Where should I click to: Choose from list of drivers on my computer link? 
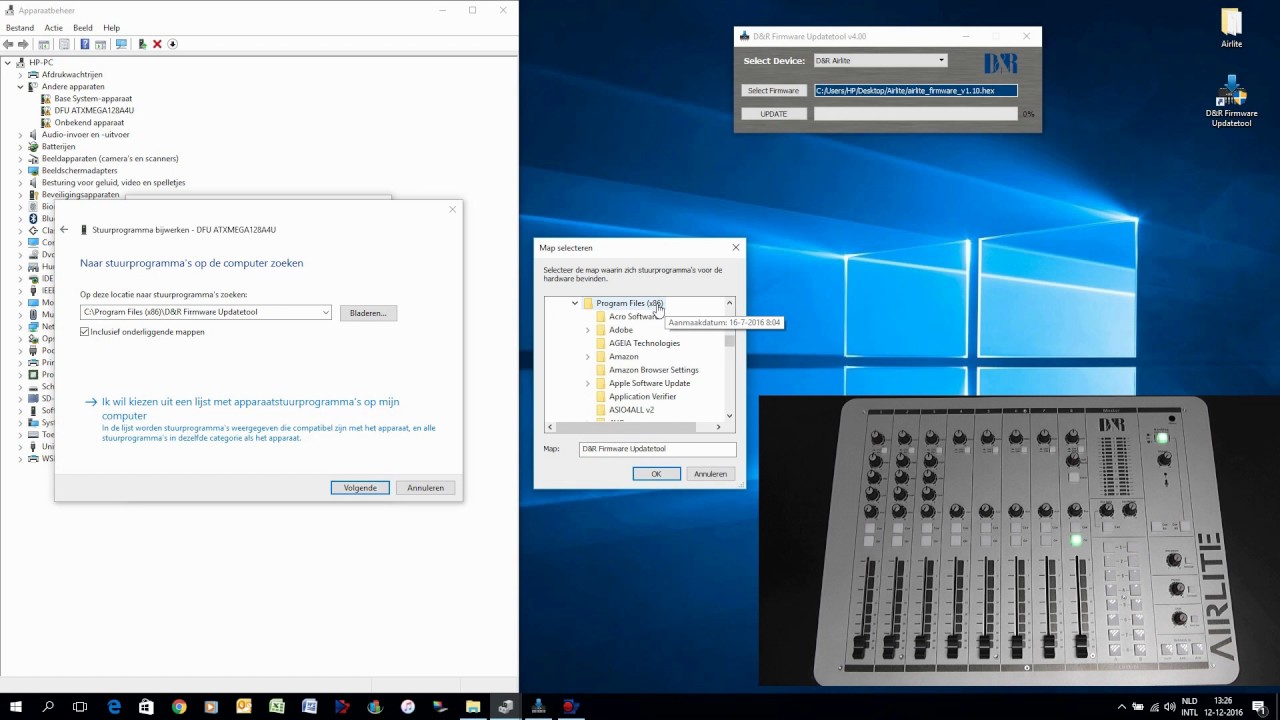[250, 408]
